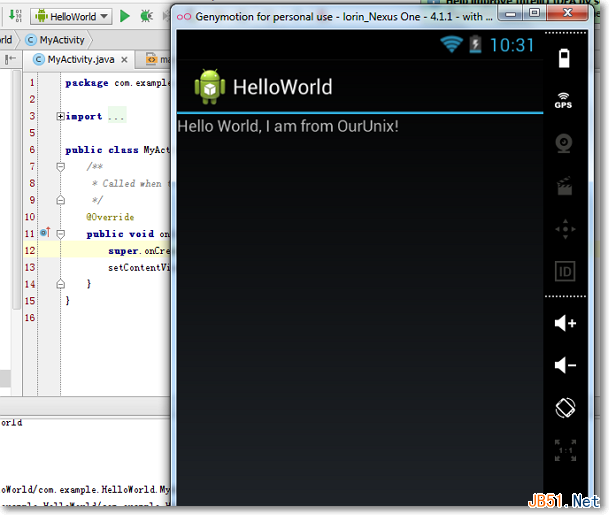This screenshot has height=515, width=609.
Task: Click the @Override annotation on line 10
Action: [x=110, y=217]
